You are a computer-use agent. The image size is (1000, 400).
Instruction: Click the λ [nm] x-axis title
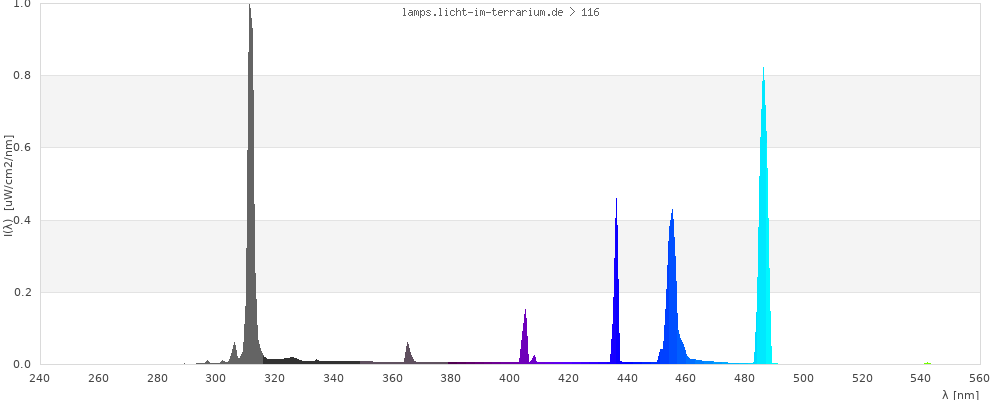[959, 394]
